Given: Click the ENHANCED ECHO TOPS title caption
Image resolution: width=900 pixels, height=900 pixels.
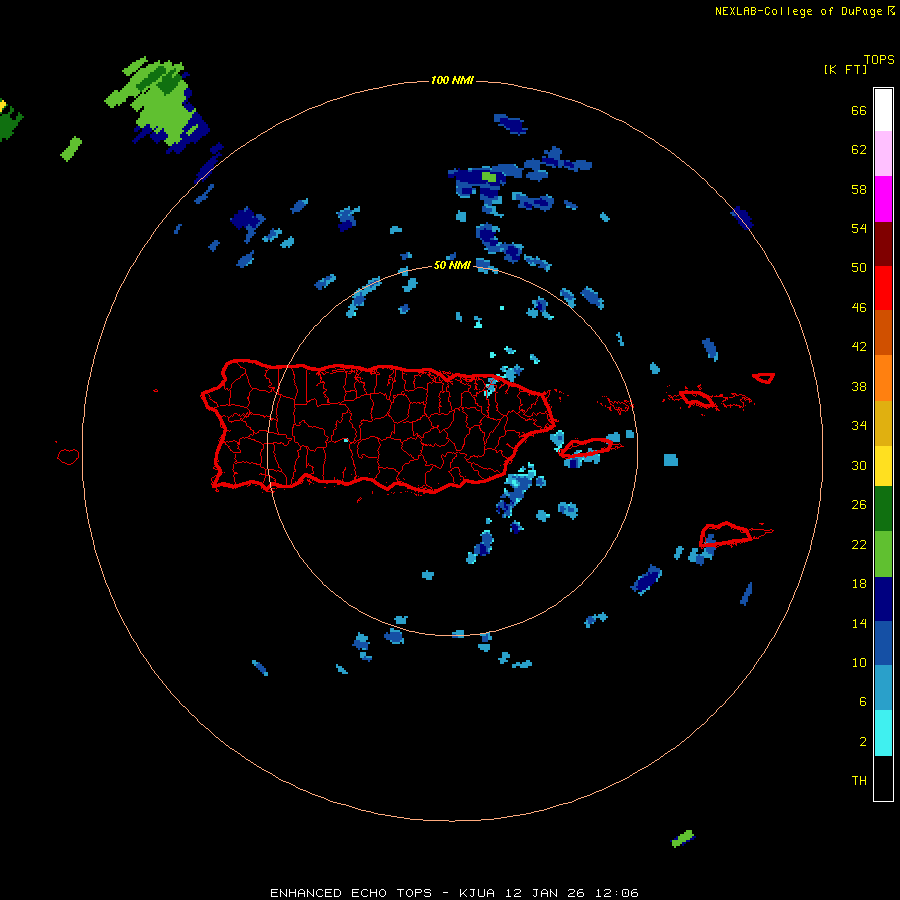Looking at the screenshot, I should [x=454, y=893].
